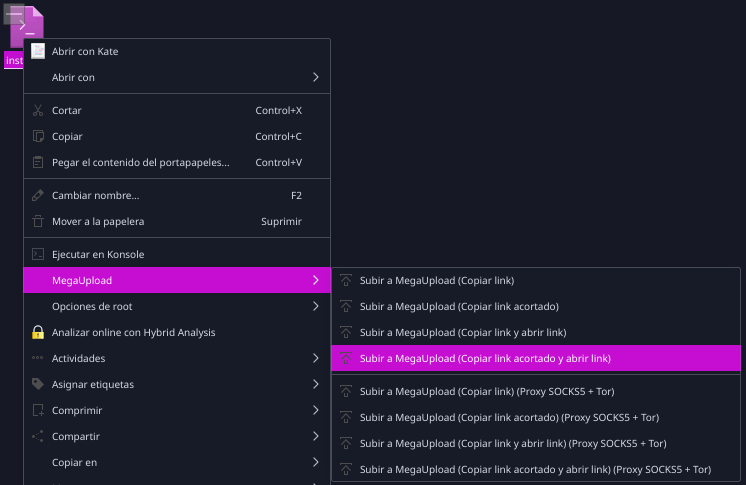Click the pencil icon for Cambiar nombre
Image resolution: width=746 pixels, height=485 pixels.
[38, 195]
